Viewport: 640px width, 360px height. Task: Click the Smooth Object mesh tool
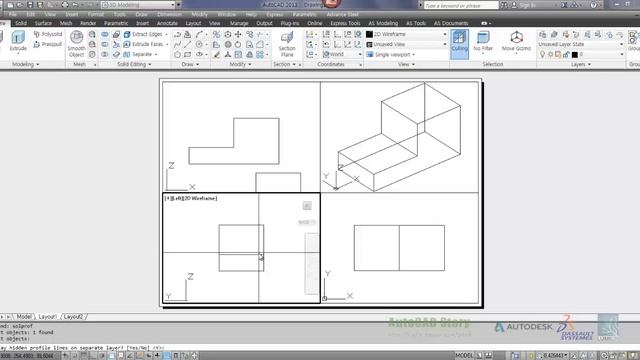click(x=76, y=43)
